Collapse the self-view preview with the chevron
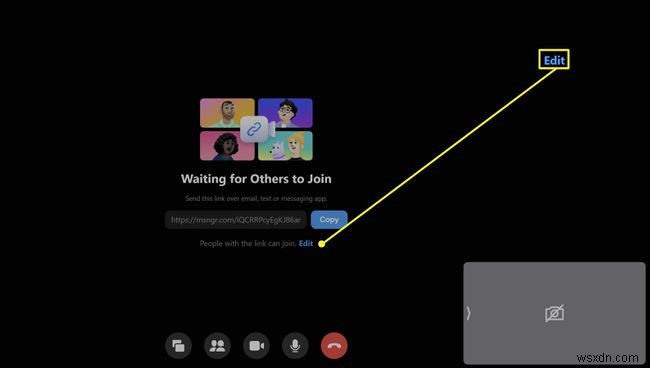Screen dimensions: 650x368 pos(468,313)
